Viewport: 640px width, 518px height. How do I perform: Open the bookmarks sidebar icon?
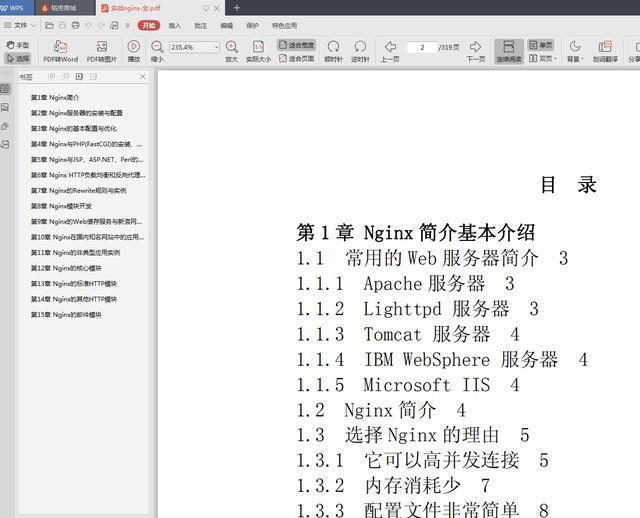coord(5,89)
